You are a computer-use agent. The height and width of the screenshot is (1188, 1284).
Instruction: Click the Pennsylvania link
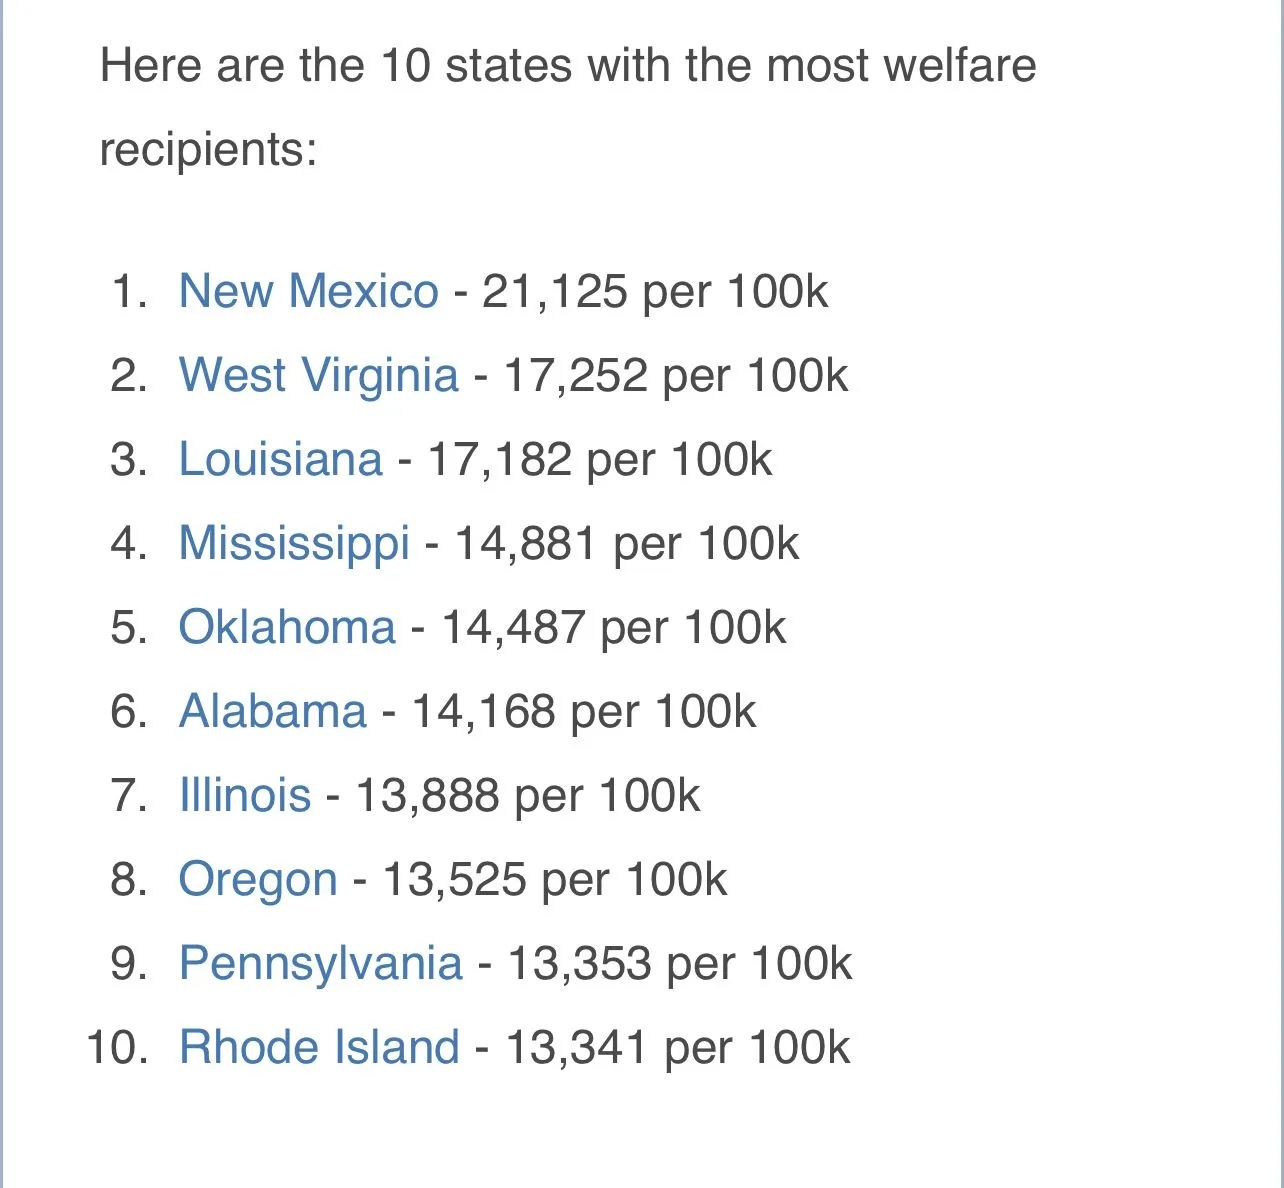[320, 964]
